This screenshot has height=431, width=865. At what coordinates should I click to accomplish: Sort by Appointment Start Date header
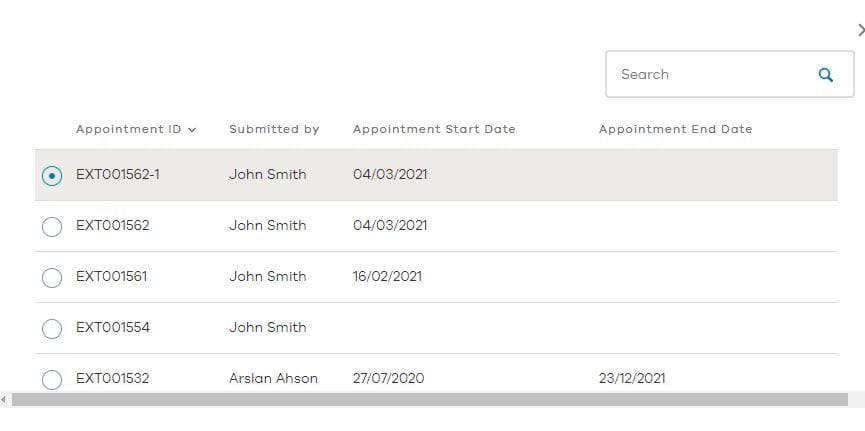pyautogui.click(x=434, y=129)
